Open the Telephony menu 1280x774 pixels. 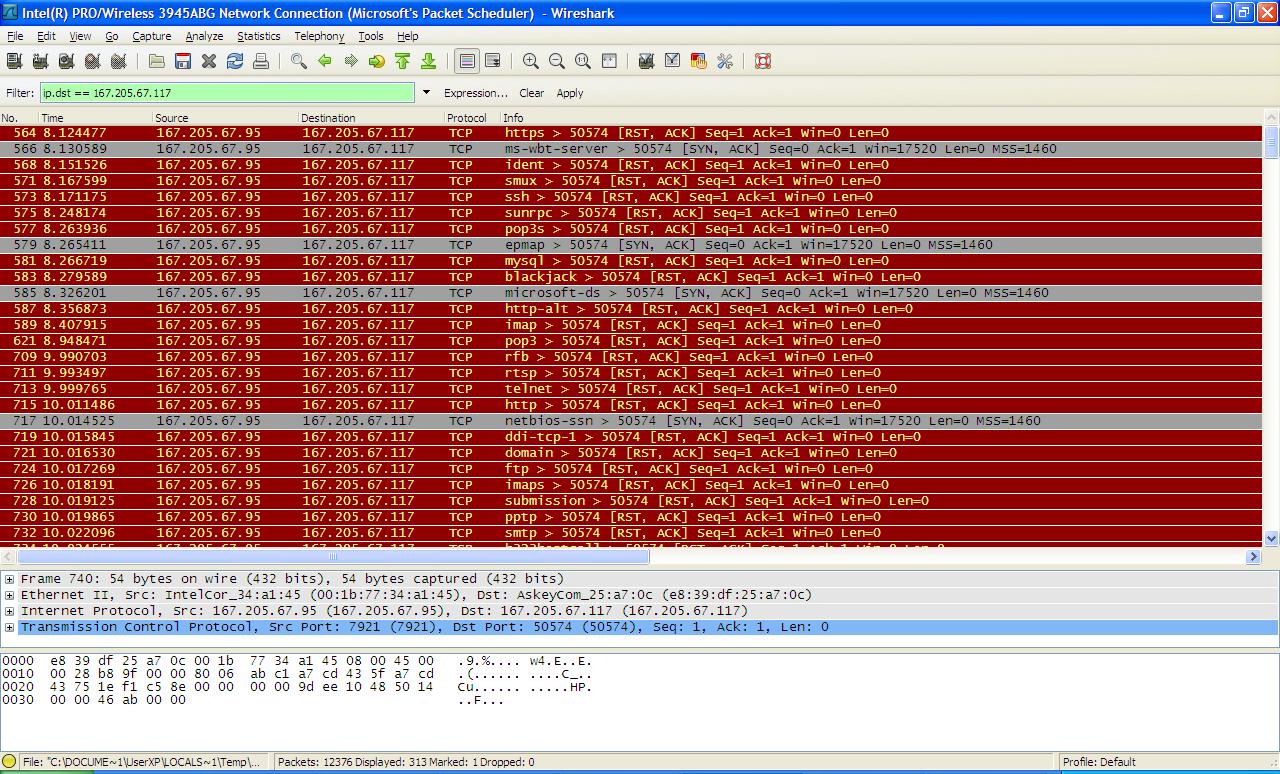[319, 36]
